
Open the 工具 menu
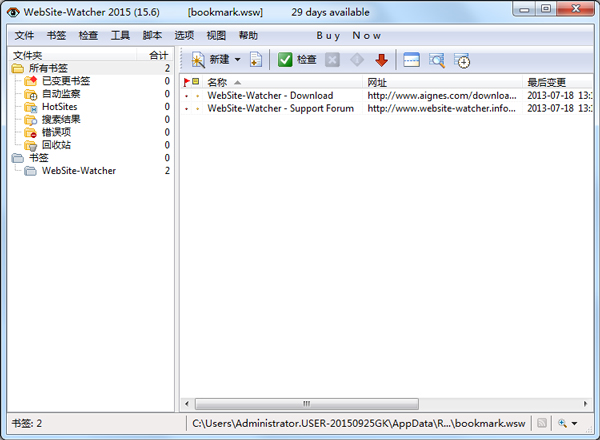coord(120,36)
